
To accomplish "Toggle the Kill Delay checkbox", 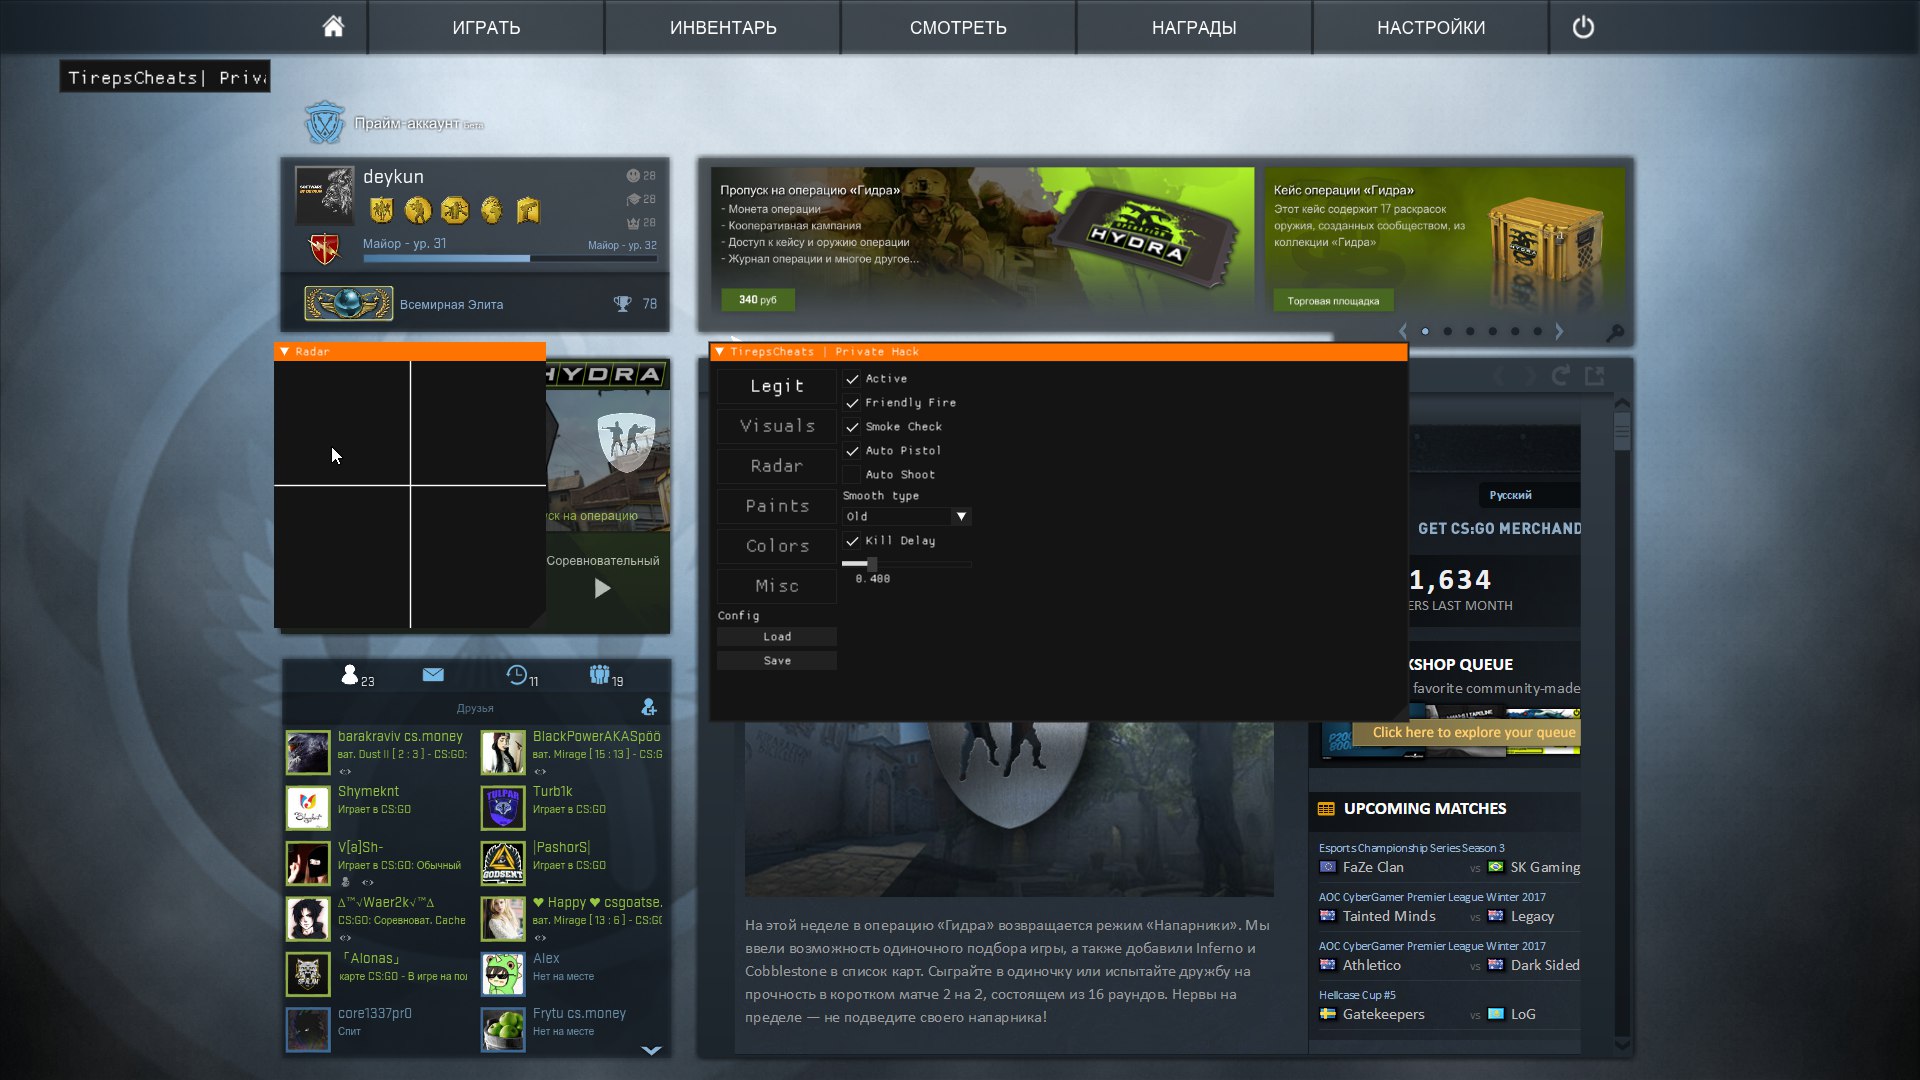I will point(852,541).
